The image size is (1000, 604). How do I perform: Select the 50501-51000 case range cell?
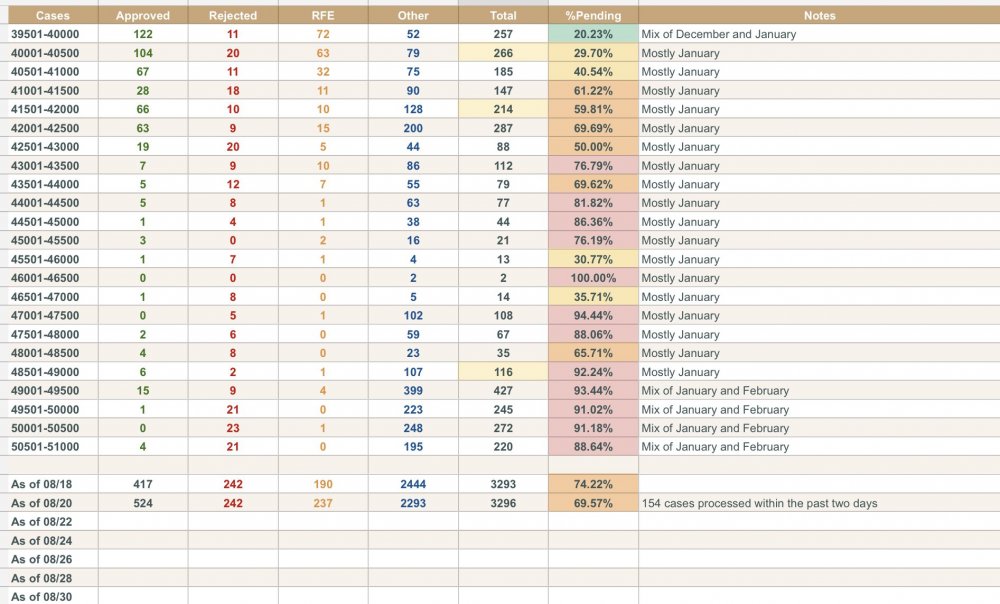coord(52,447)
